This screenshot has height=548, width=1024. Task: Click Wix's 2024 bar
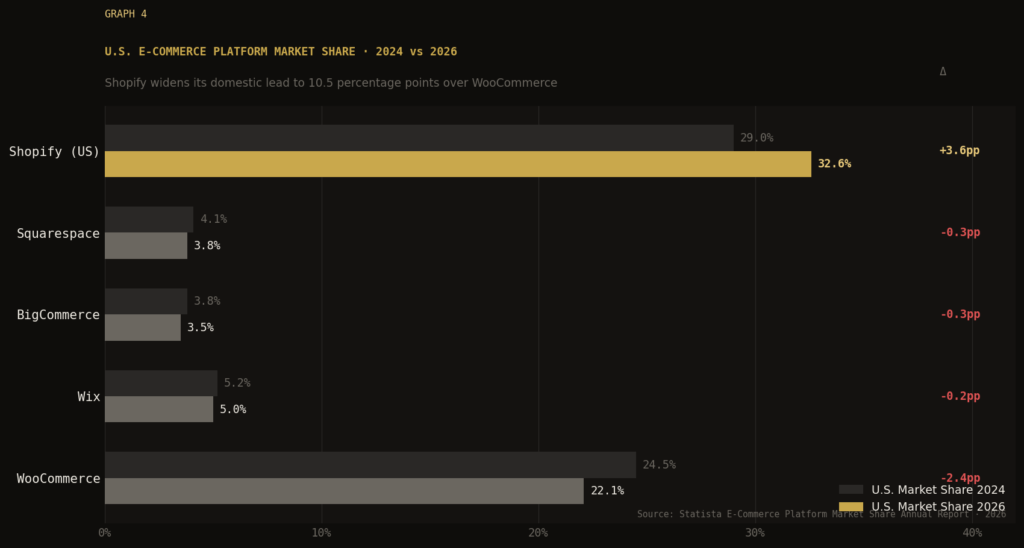point(161,383)
